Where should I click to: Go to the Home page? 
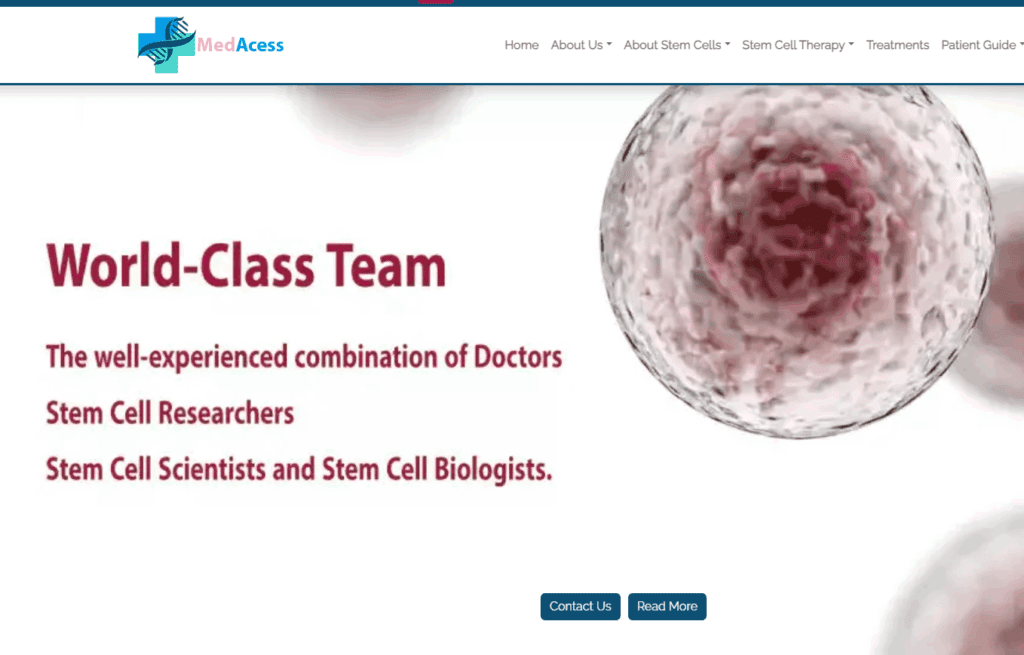pyautogui.click(x=521, y=45)
